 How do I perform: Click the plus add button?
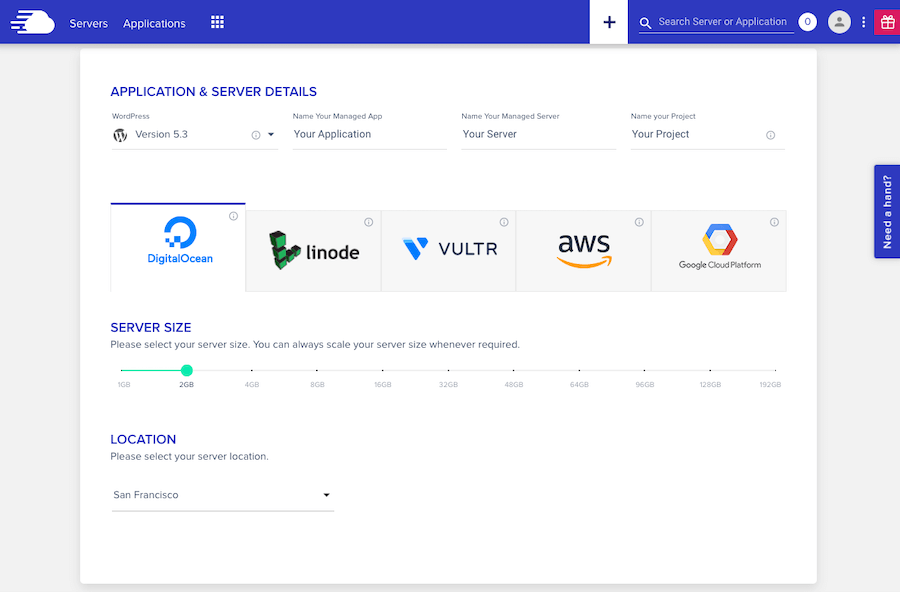[609, 22]
